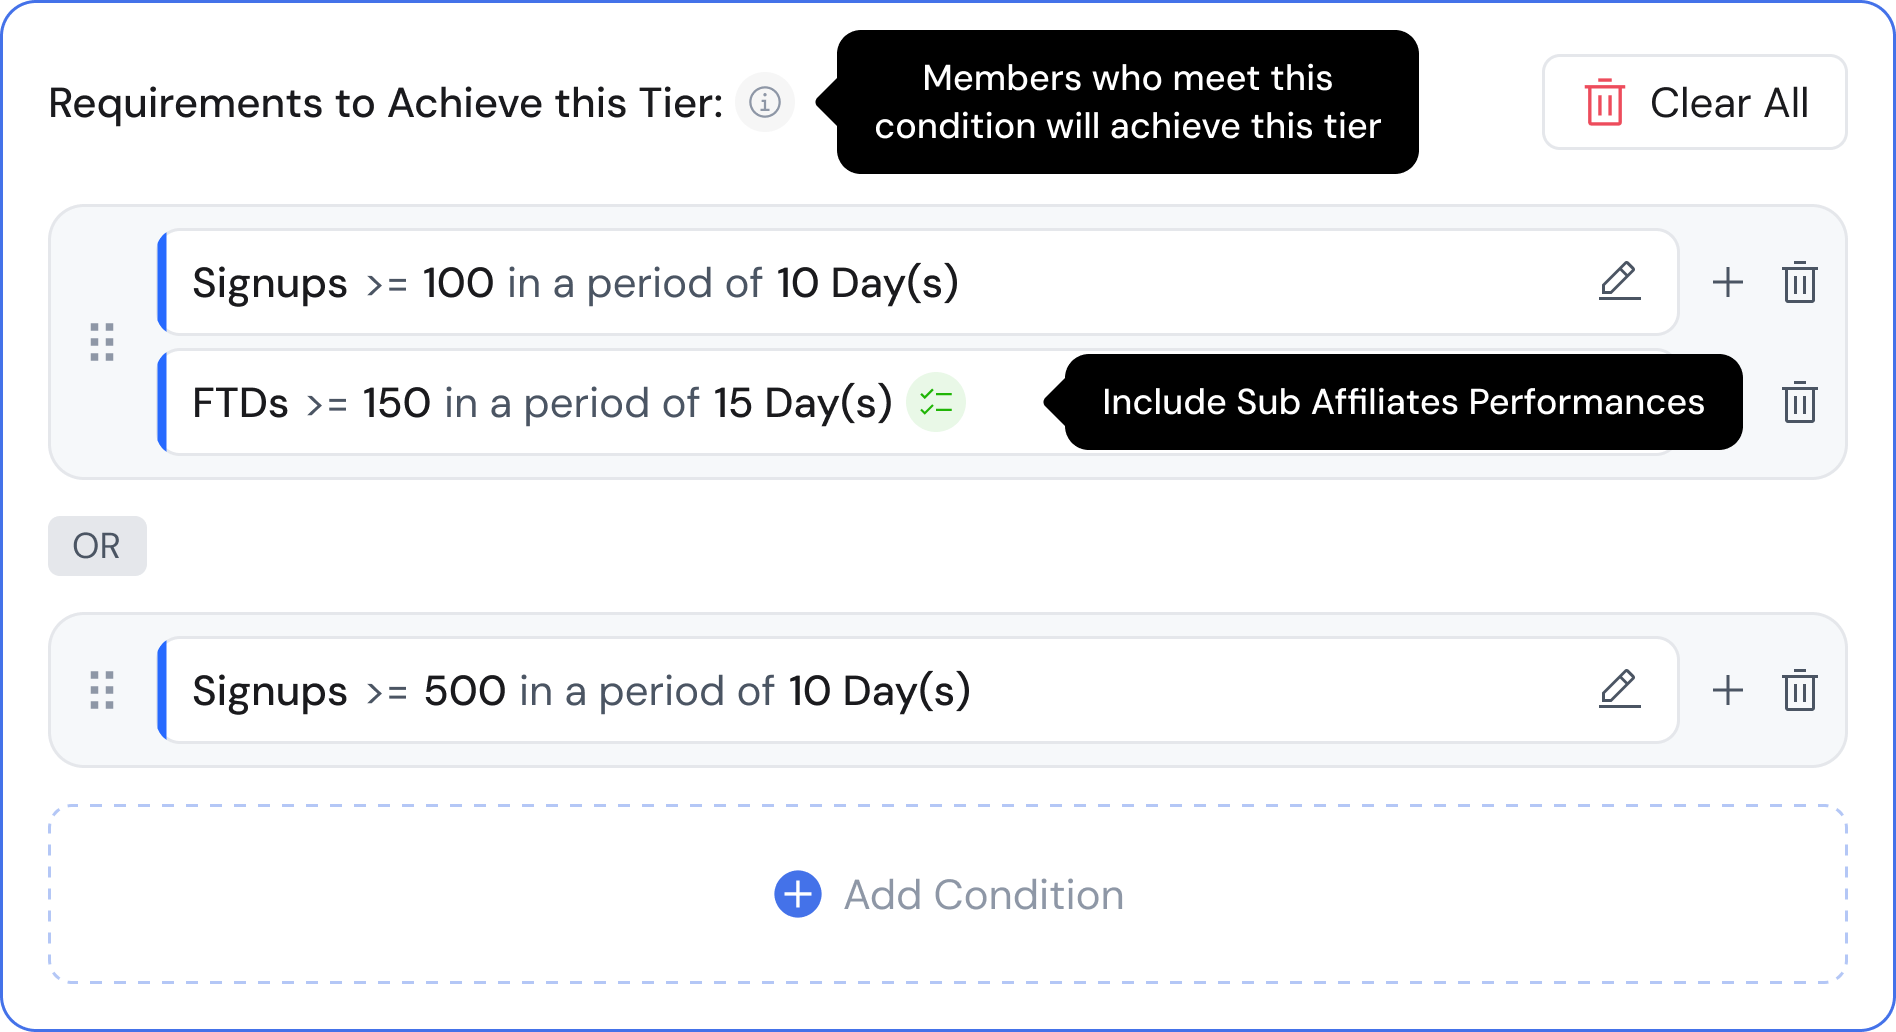Click the green sub affiliates checklist icon
This screenshot has height=1032, width=1896.
coord(935,402)
